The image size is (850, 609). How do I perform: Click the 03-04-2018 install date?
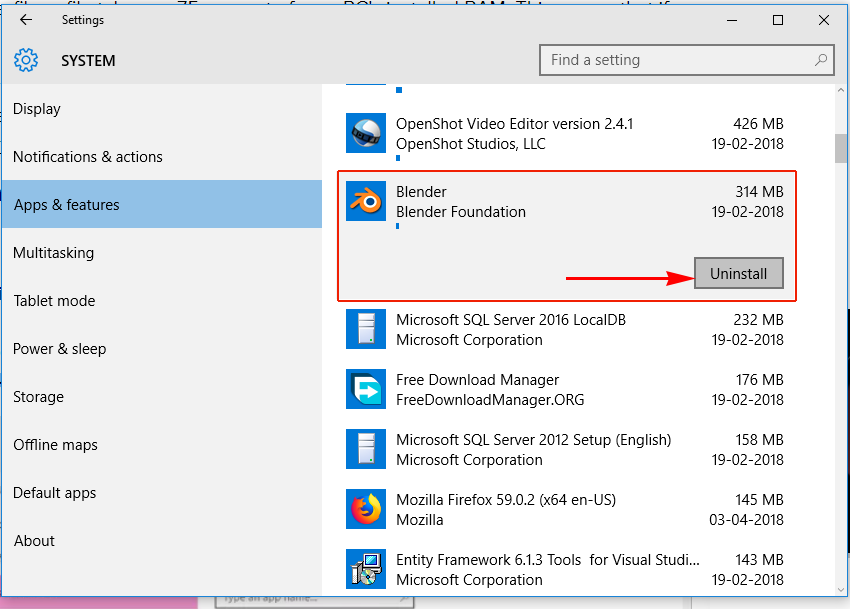point(746,520)
